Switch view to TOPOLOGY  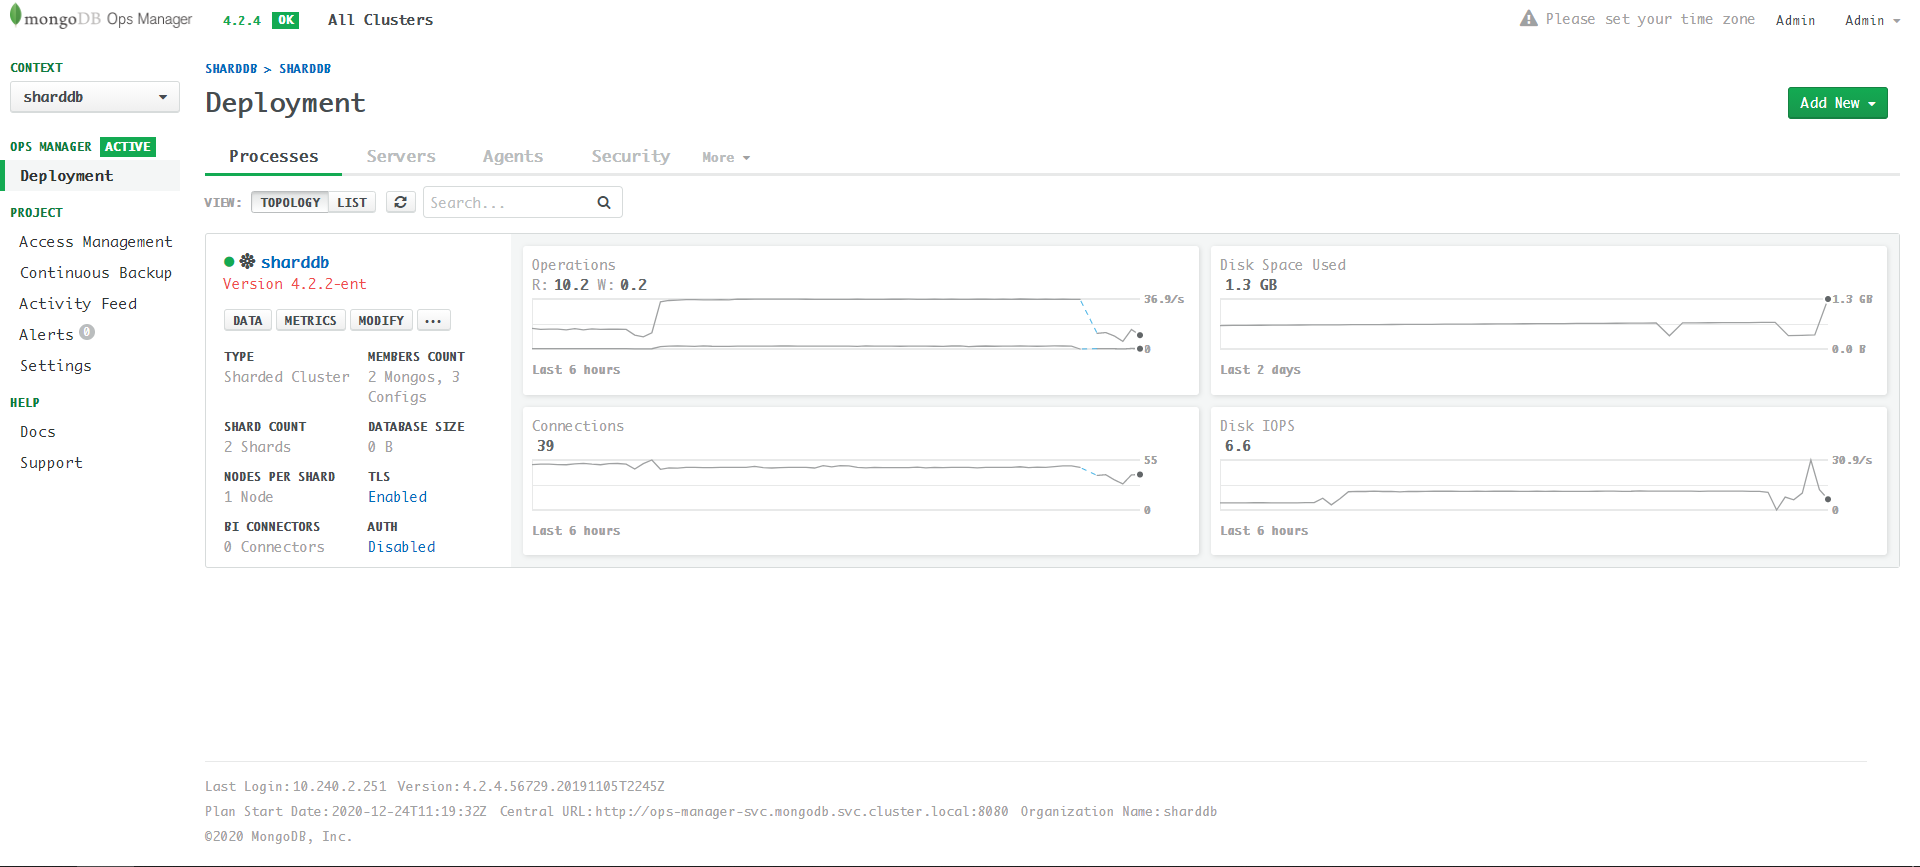click(x=290, y=202)
